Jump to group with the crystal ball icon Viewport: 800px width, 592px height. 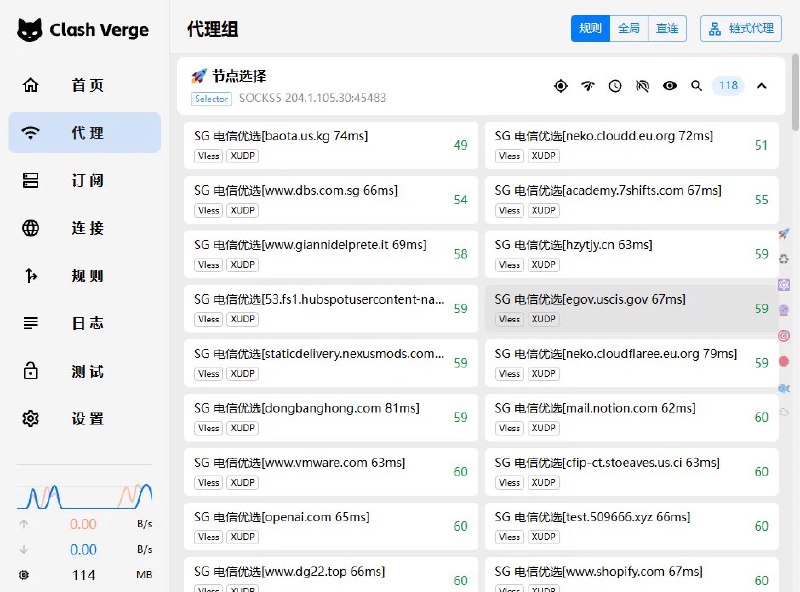click(x=784, y=310)
